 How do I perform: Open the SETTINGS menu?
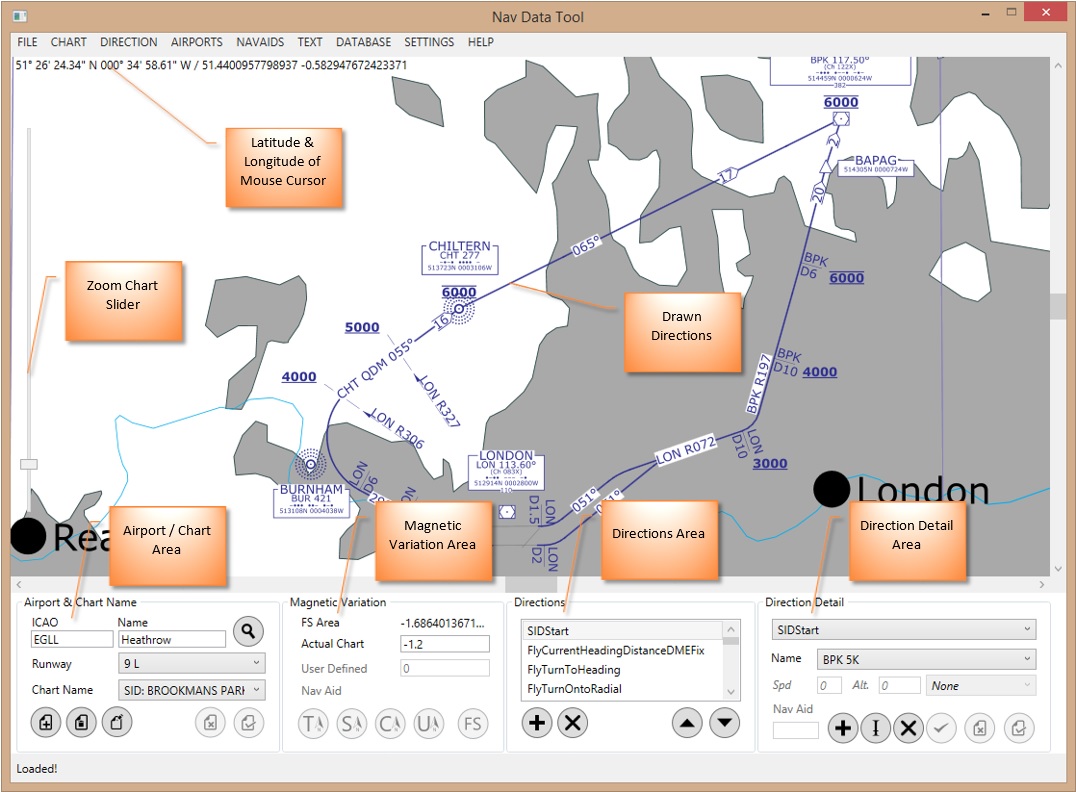pos(429,42)
